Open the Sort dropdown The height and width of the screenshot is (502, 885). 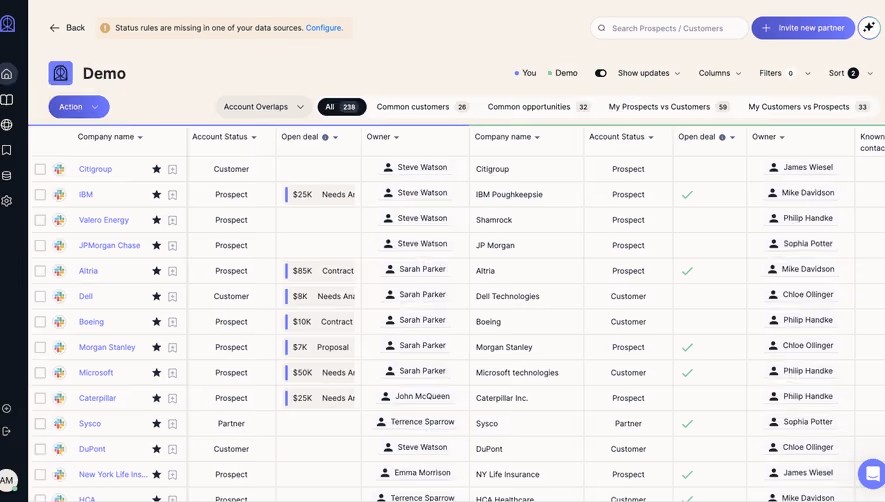click(851, 73)
